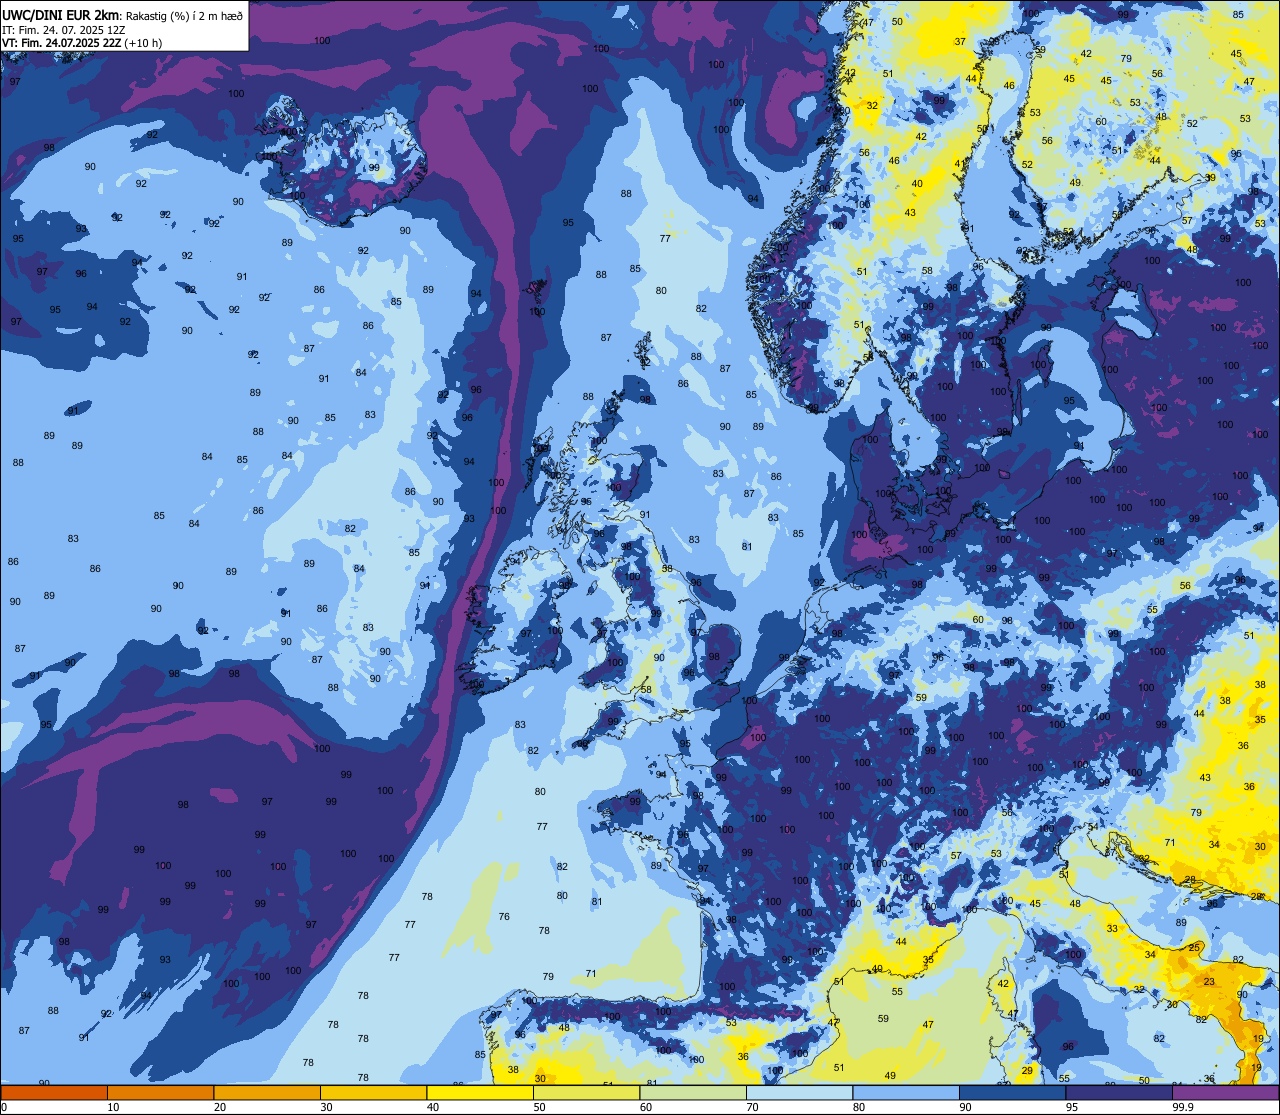Click the initial time IT: Fim. 24. 07. 2025 12Z

[x=63, y=30]
